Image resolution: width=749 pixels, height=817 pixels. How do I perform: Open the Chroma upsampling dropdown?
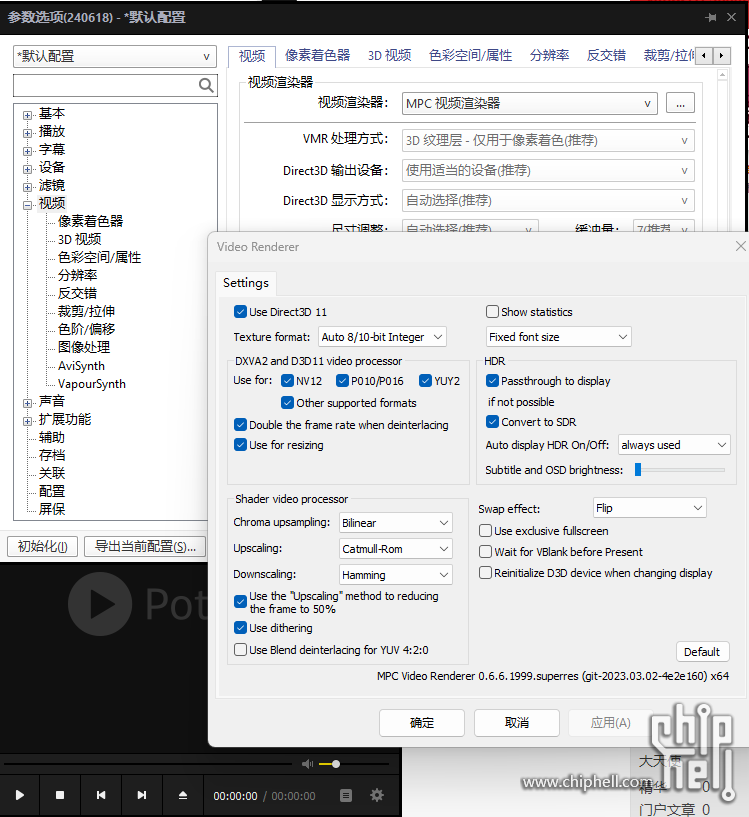pyautogui.click(x=396, y=523)
